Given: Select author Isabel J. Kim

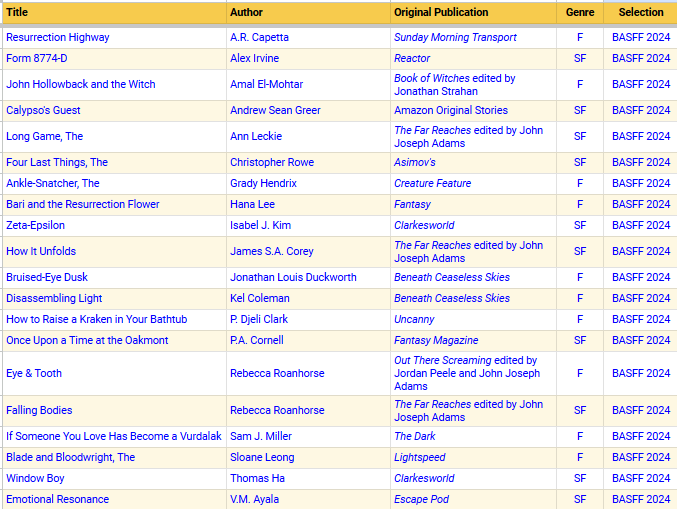Looking at the screenshot, I should point(260,225).
